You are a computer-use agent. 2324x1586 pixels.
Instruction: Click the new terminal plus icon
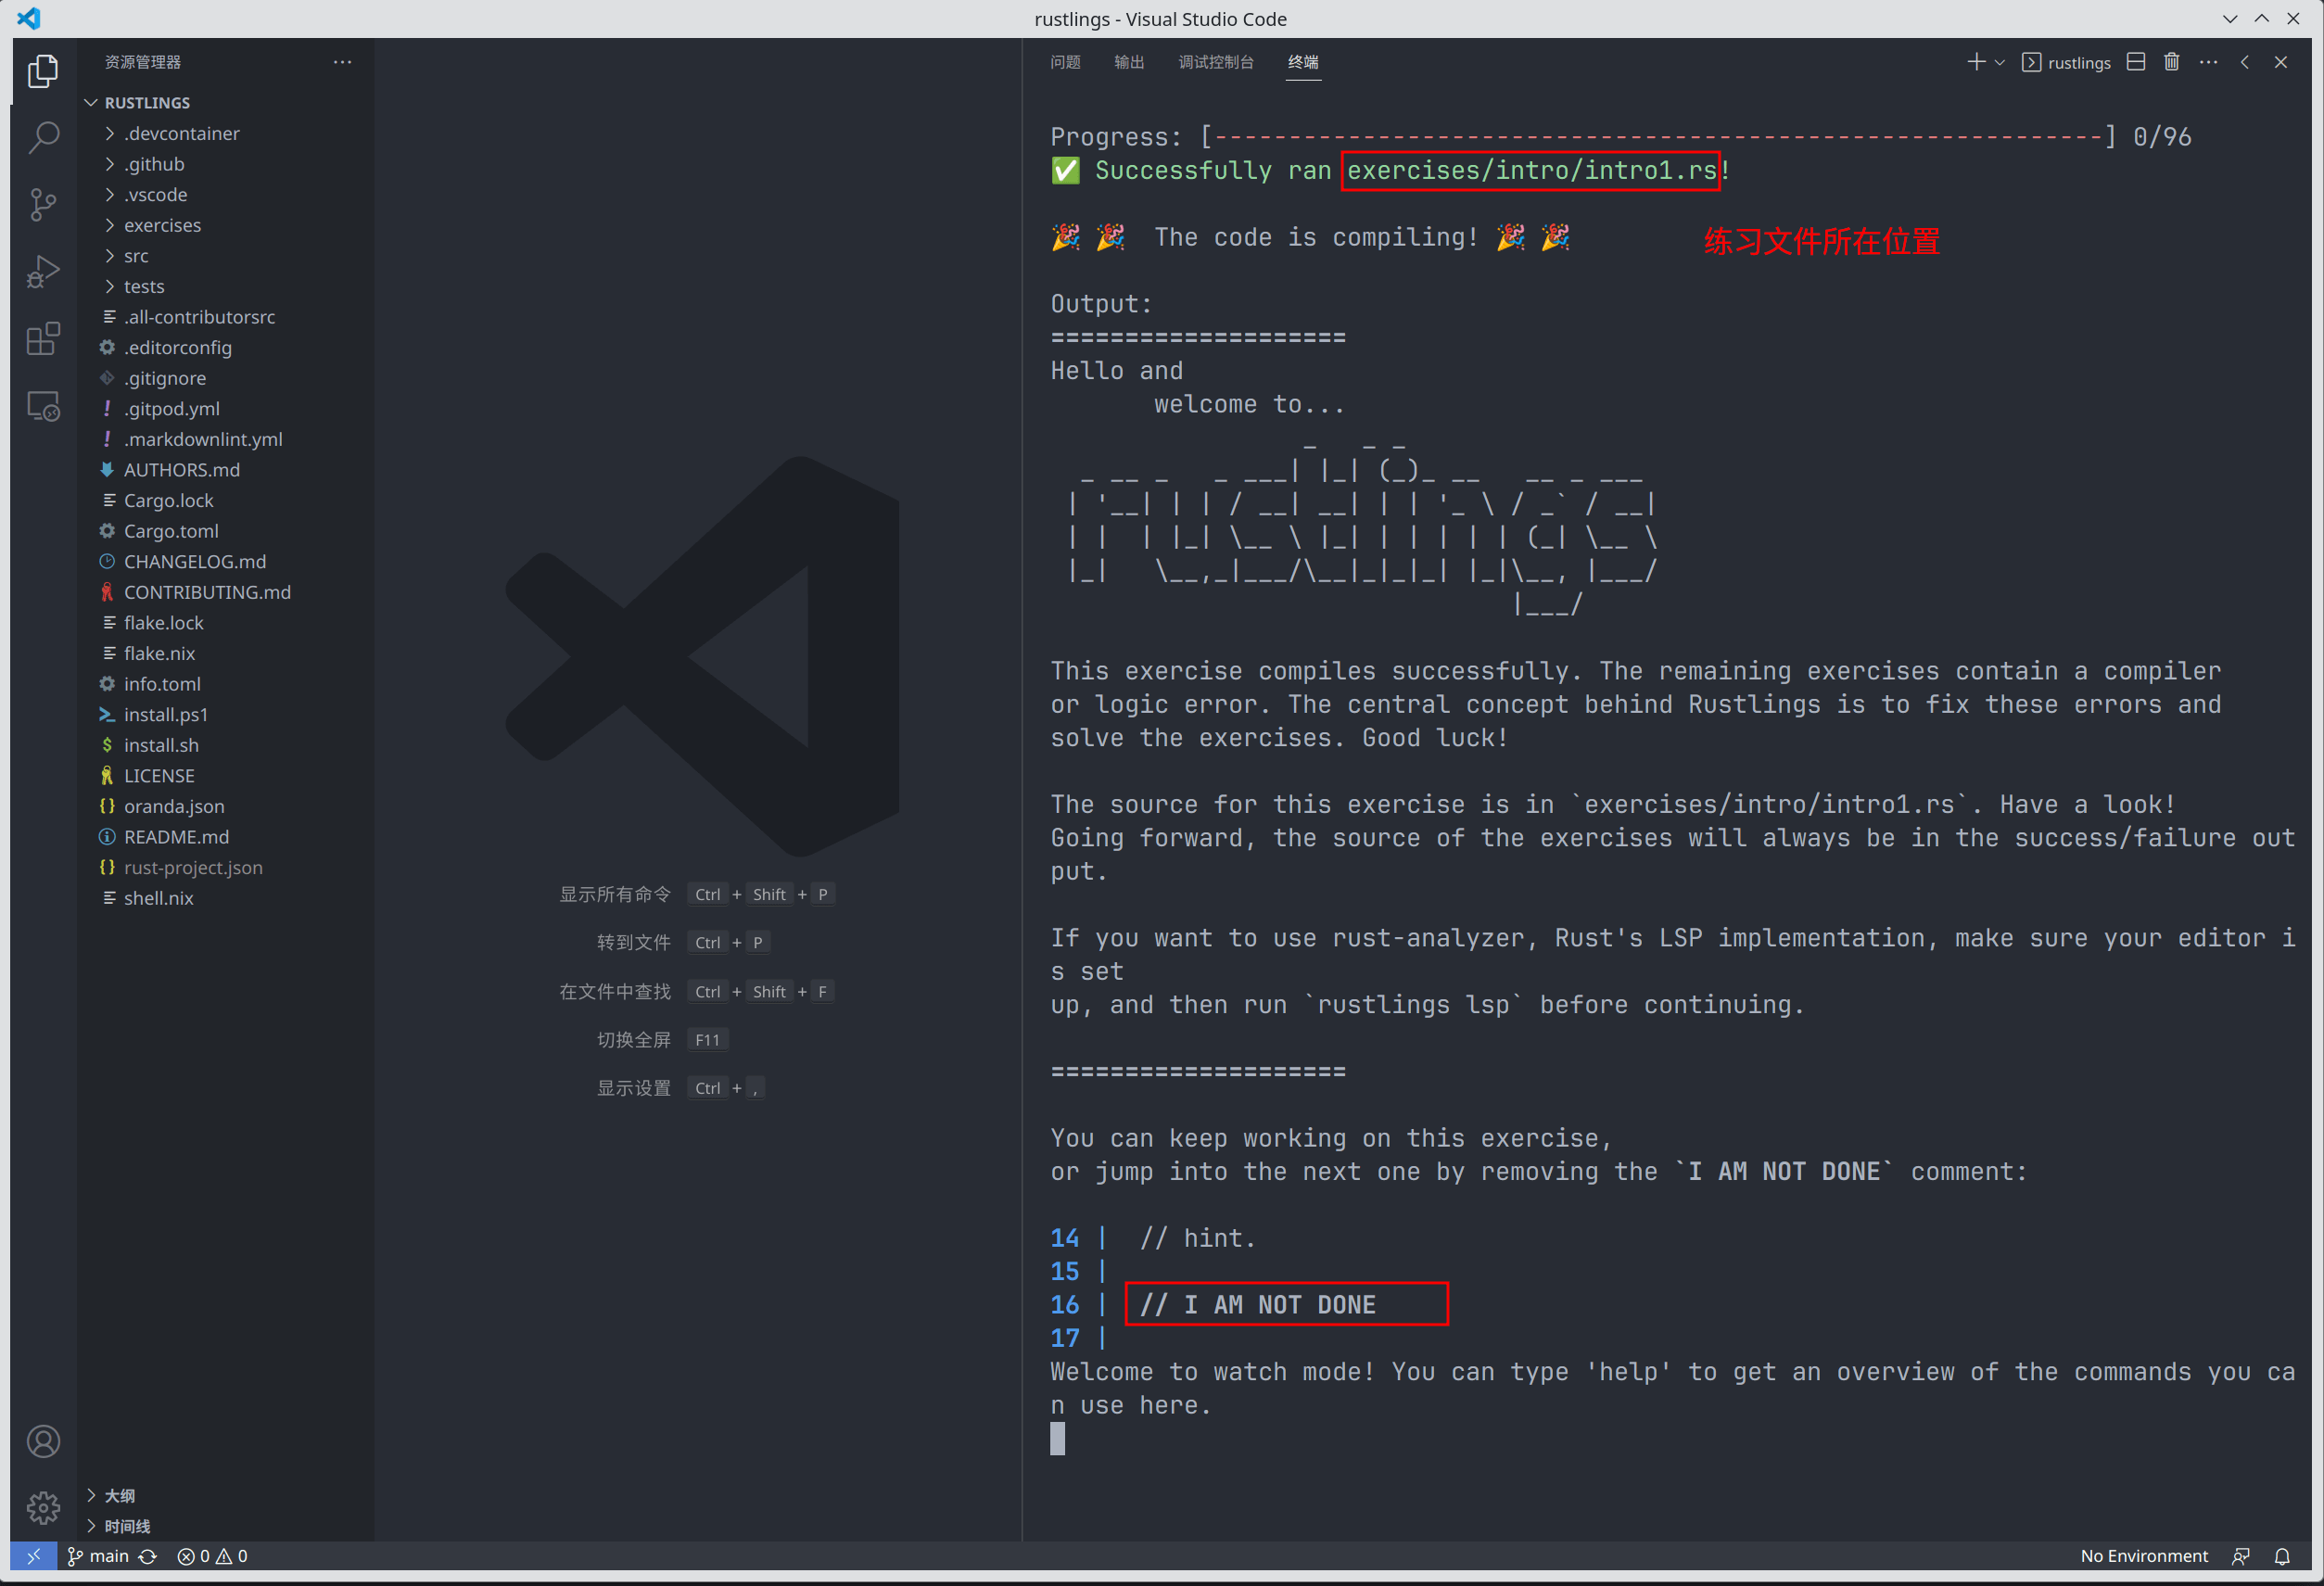1976,62
